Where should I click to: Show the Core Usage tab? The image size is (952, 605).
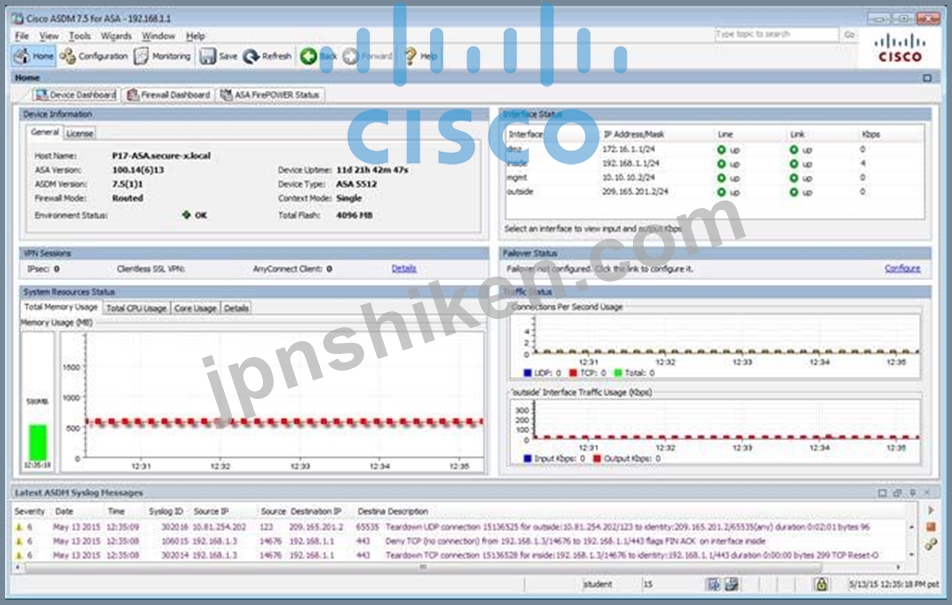195,308
